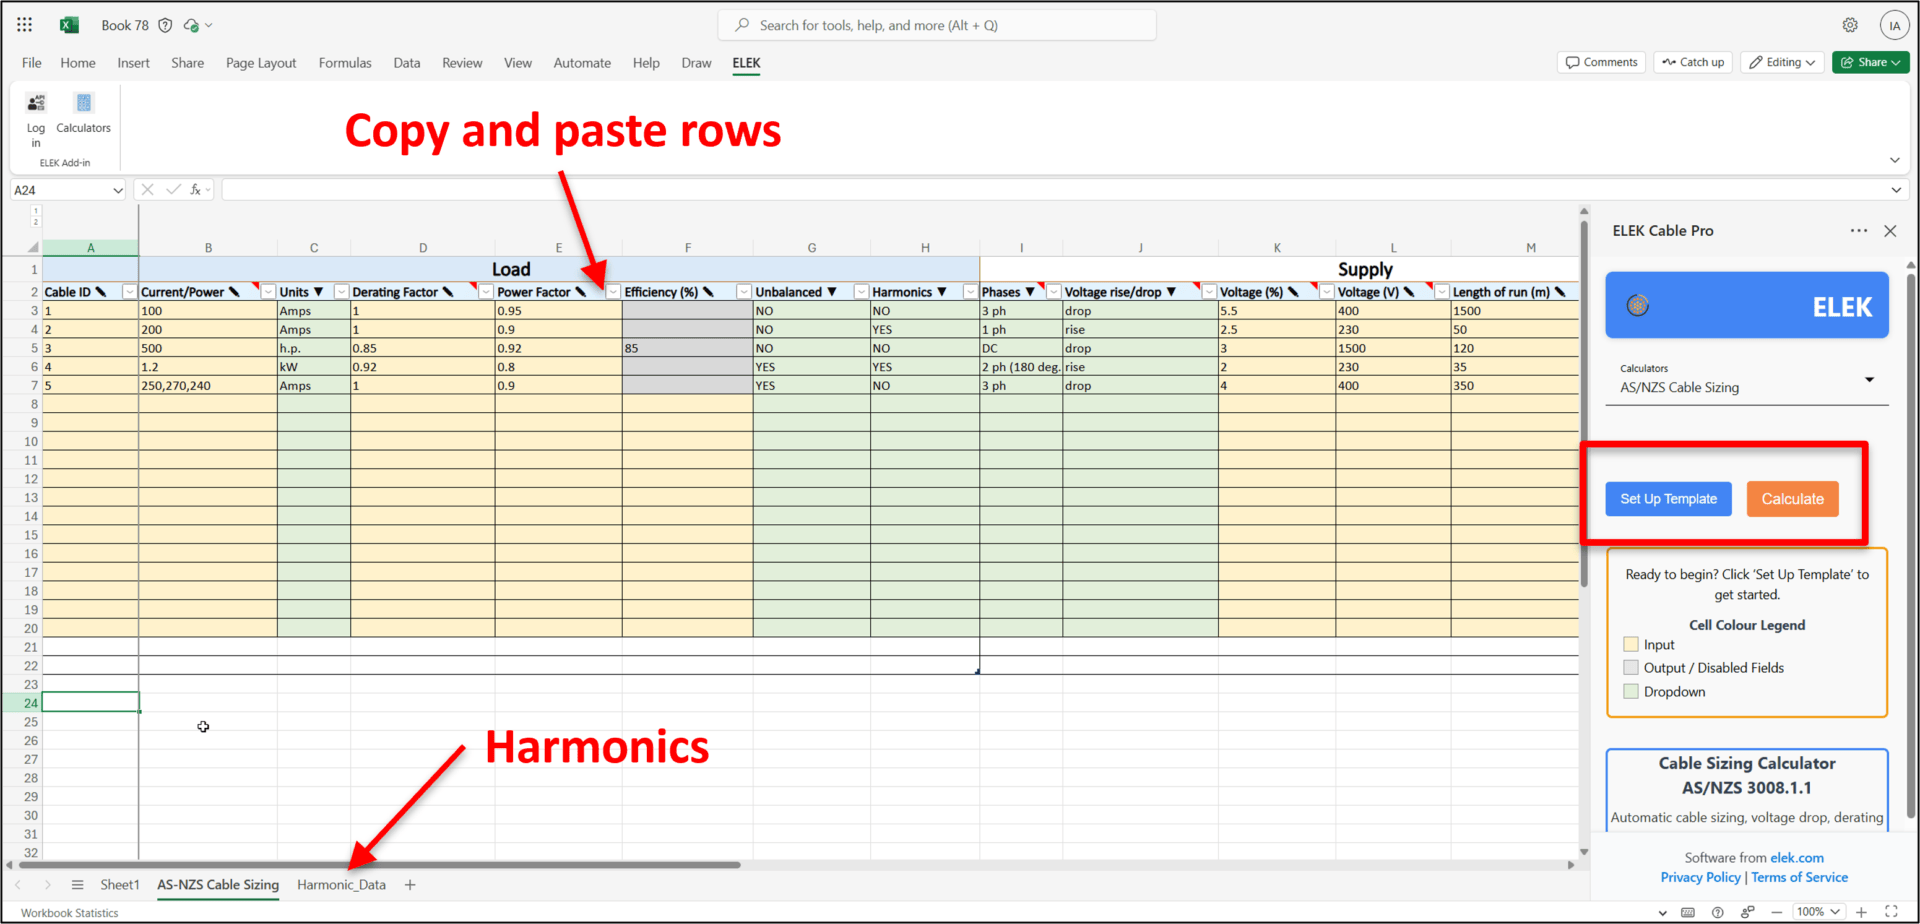Open Calculators in the ELEK Add-in ribbon

(84, 113)
